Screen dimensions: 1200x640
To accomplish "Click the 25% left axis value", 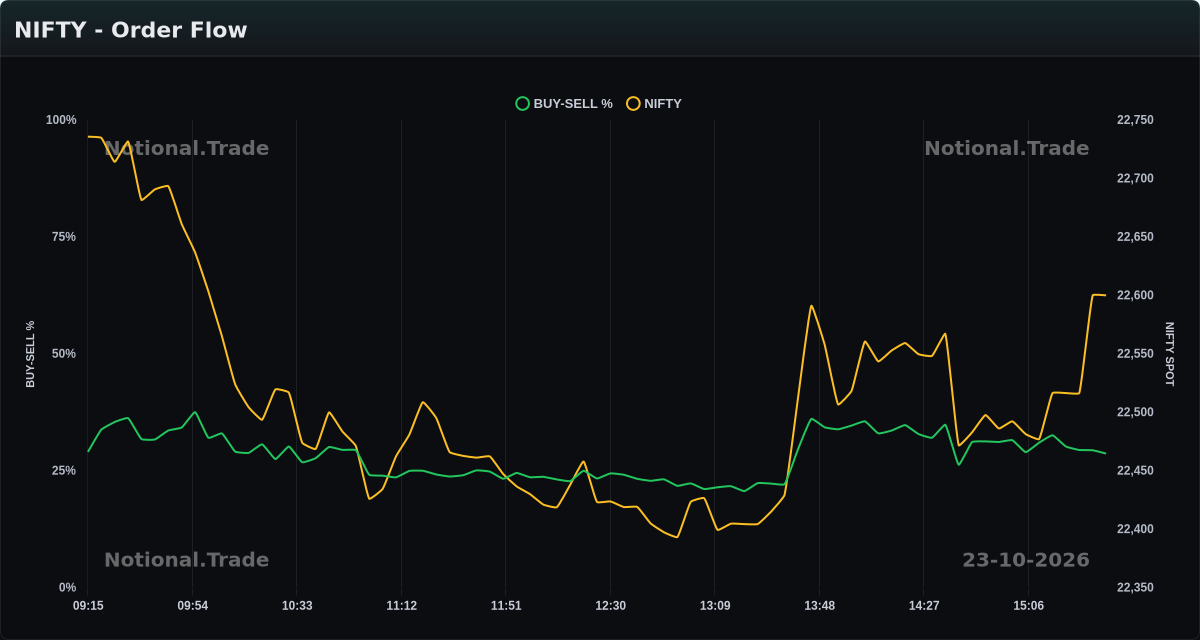I will [64, 471].
